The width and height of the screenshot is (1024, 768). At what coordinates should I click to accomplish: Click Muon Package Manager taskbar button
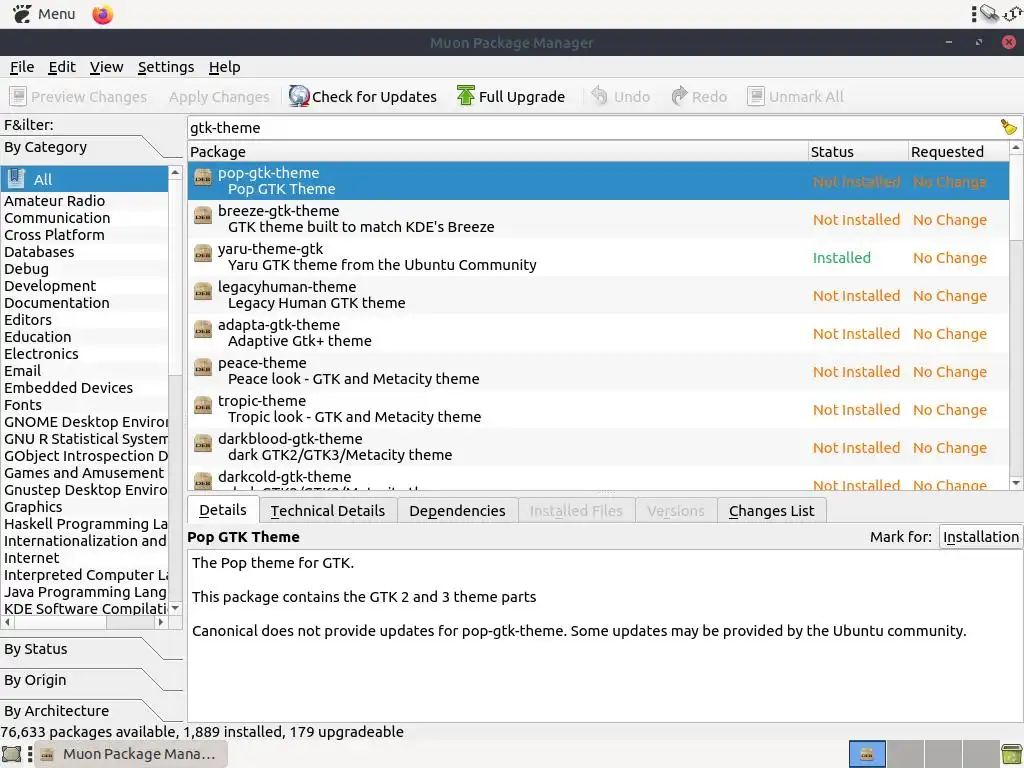click(131, 754)
